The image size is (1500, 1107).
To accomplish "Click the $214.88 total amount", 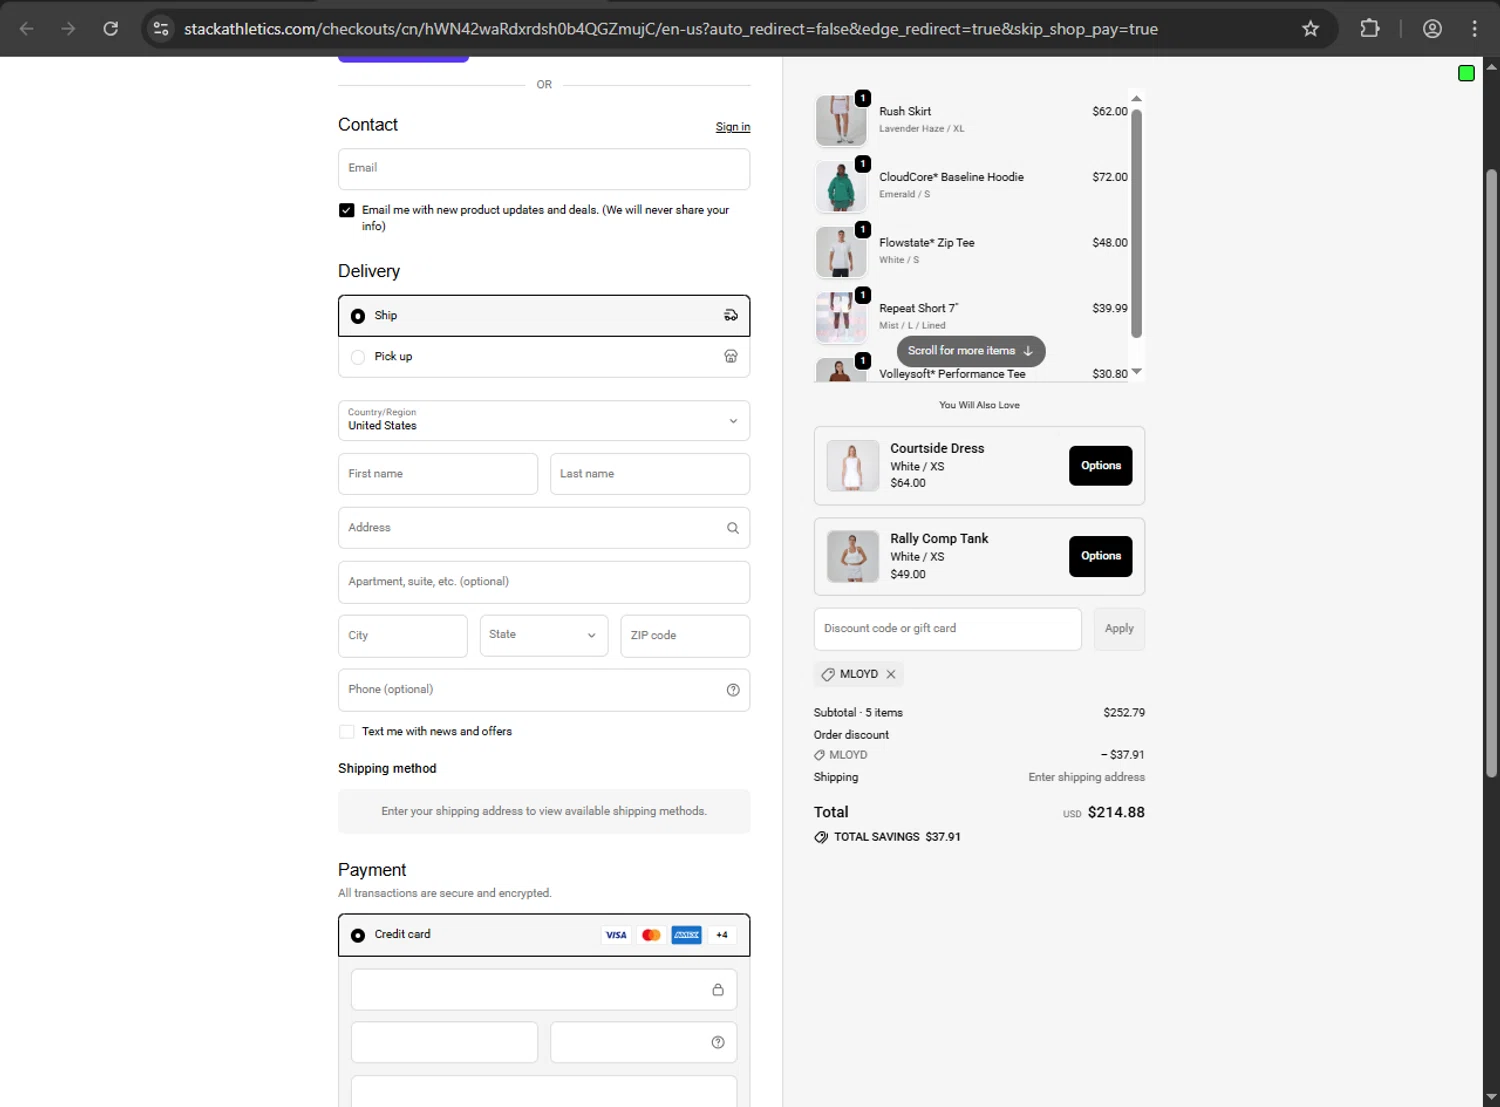I will 1116,813.
